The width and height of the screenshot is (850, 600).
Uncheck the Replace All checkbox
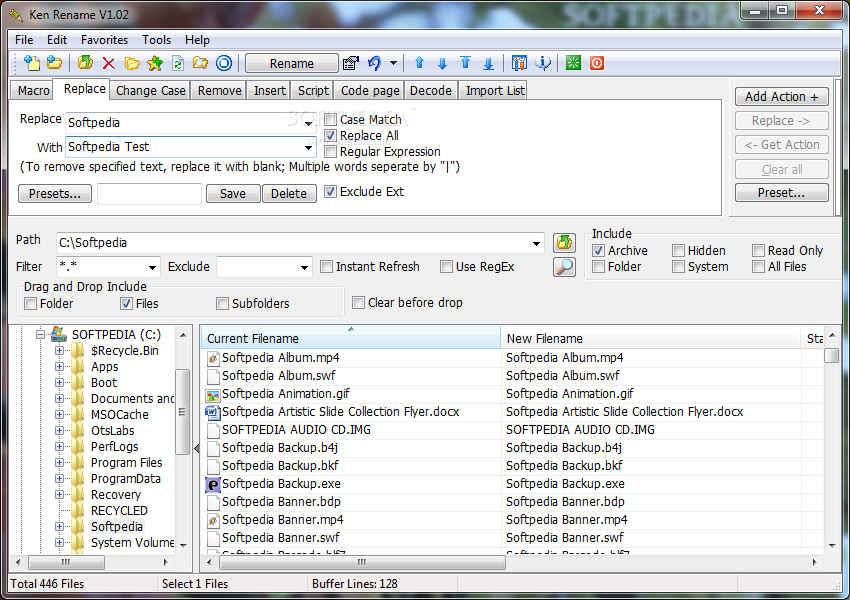point(331,136)
